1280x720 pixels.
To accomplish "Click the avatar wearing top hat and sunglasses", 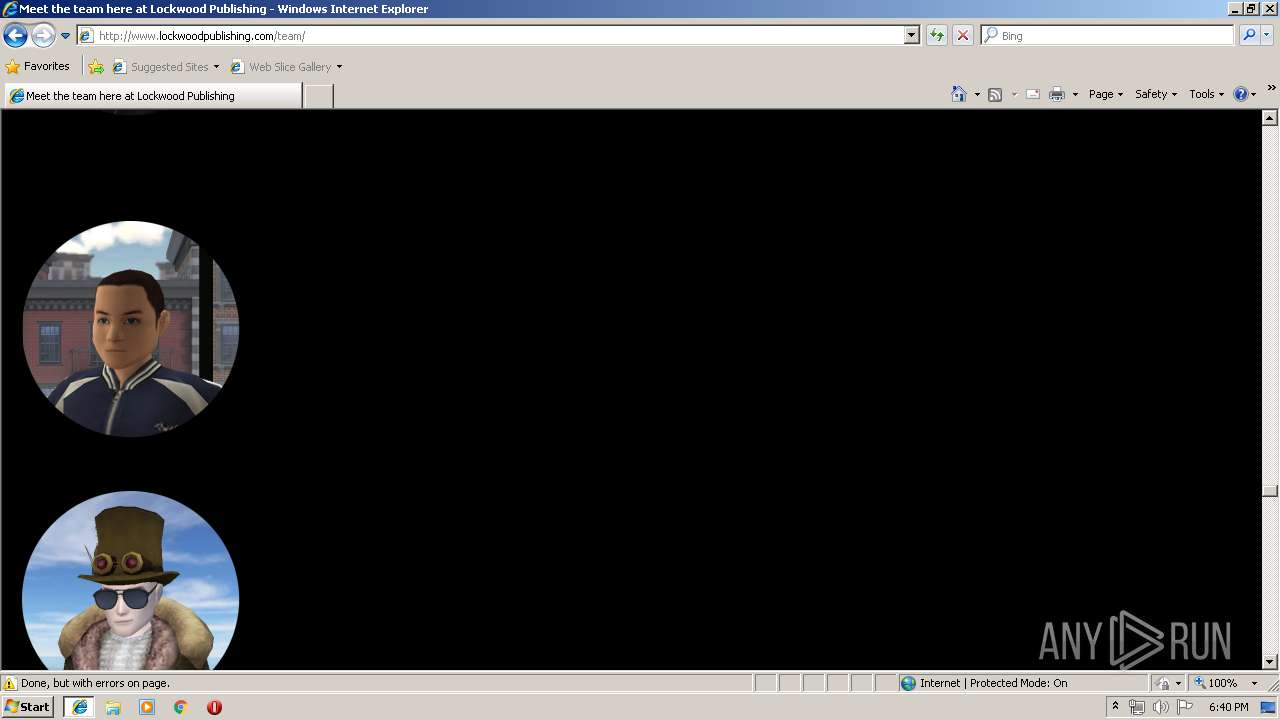I will [x=131, y=581].
